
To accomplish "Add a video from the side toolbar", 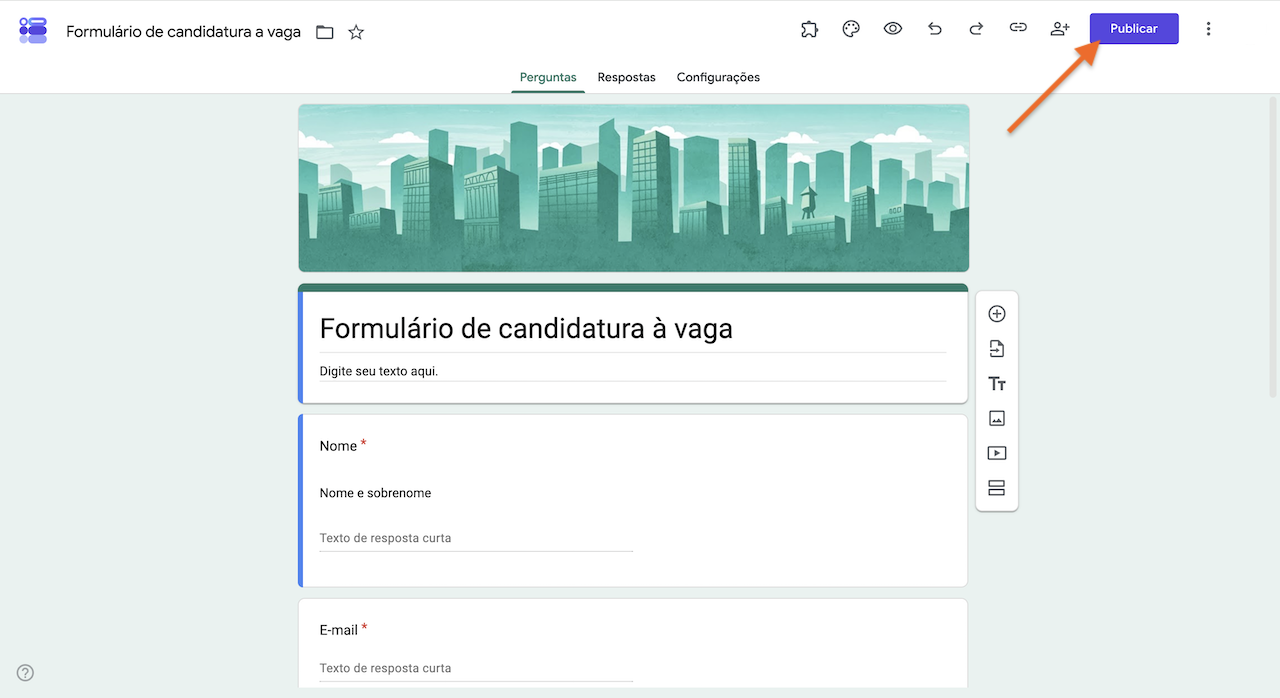I will [996, 453].
